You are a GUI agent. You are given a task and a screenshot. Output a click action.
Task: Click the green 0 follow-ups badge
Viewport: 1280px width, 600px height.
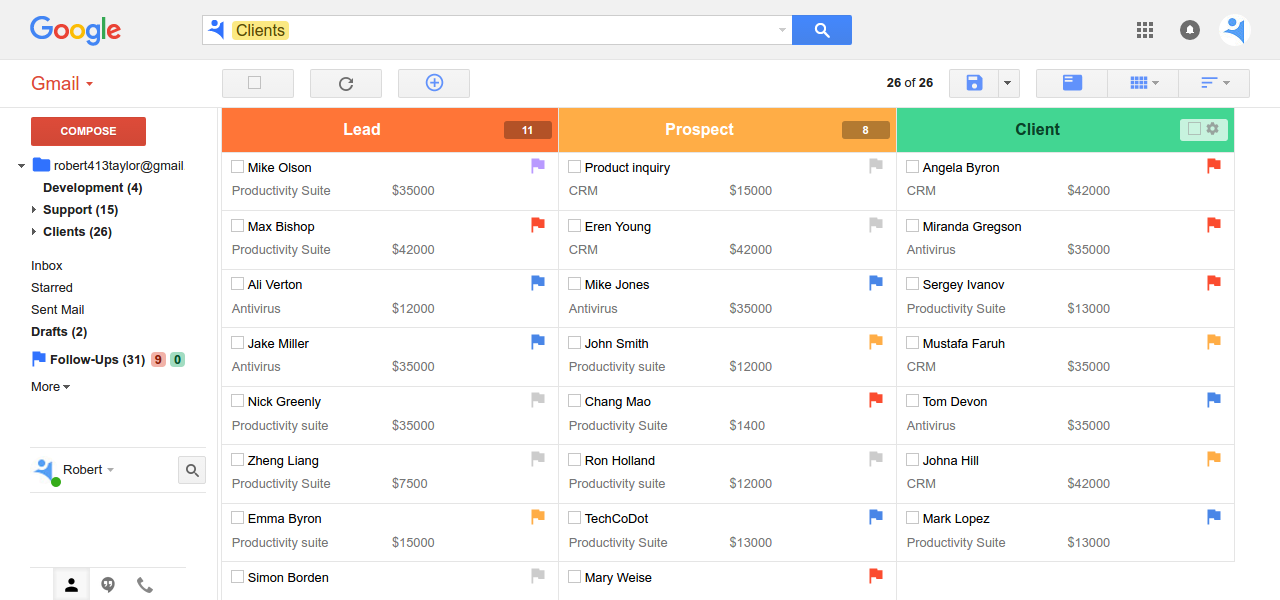pyautogui.click(x=177, y=360)
